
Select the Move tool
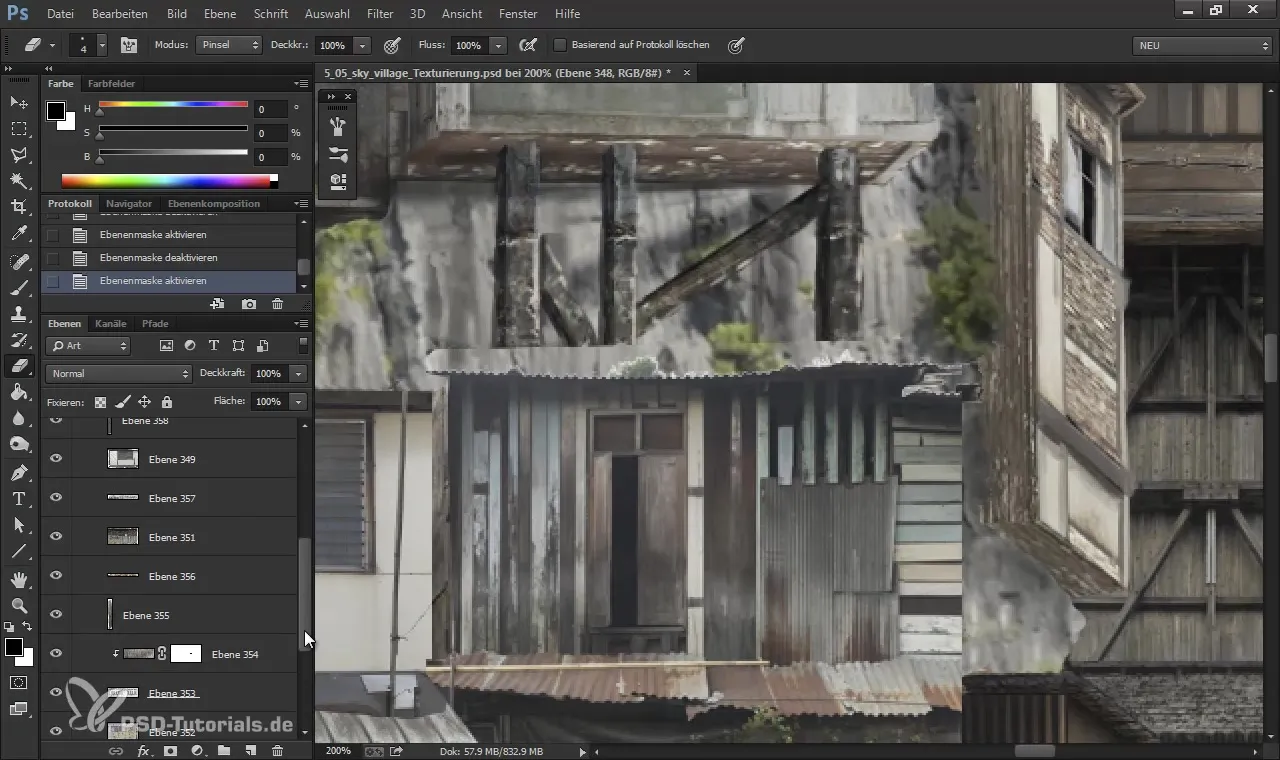[x=19, y=102]
